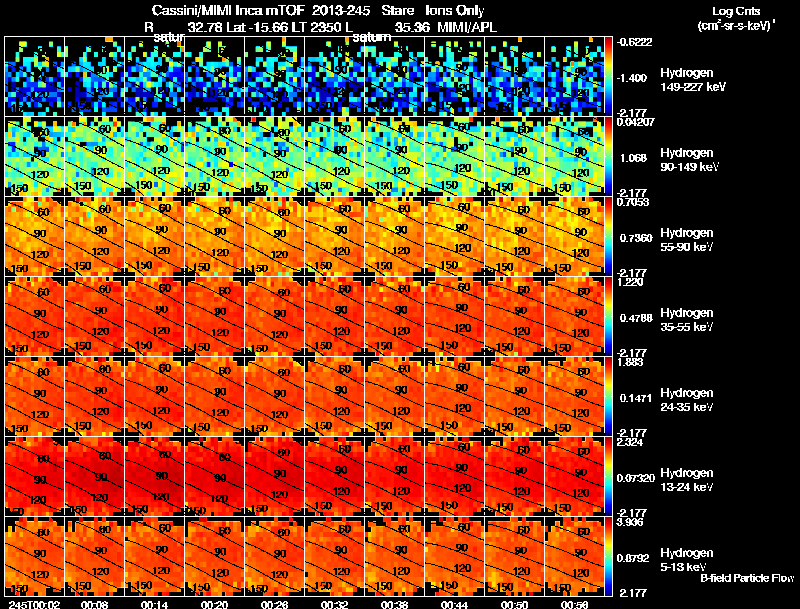Click the Hydrogen 90-149 keV row label
The image size is (800, 609).
pyautogui.click(x=690, y=160)
